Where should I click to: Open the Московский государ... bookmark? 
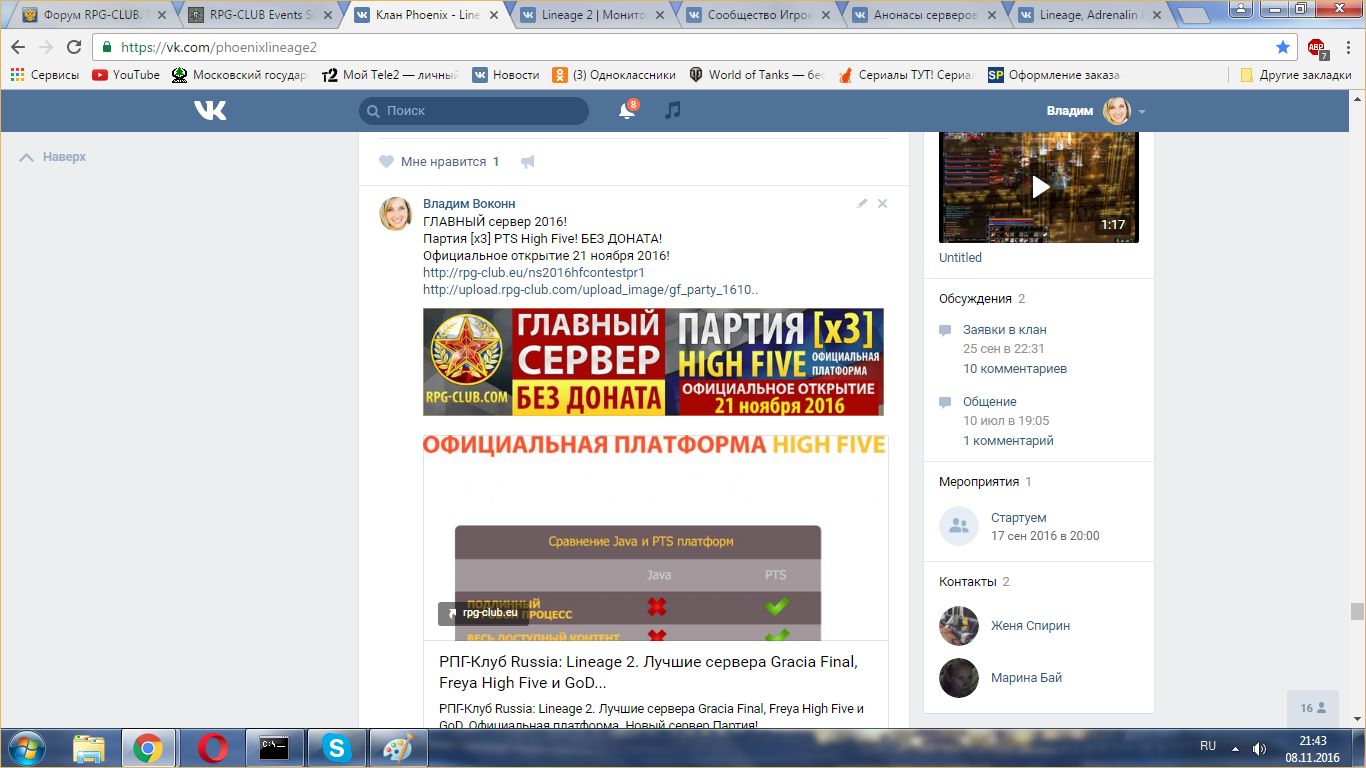(240, 75)
